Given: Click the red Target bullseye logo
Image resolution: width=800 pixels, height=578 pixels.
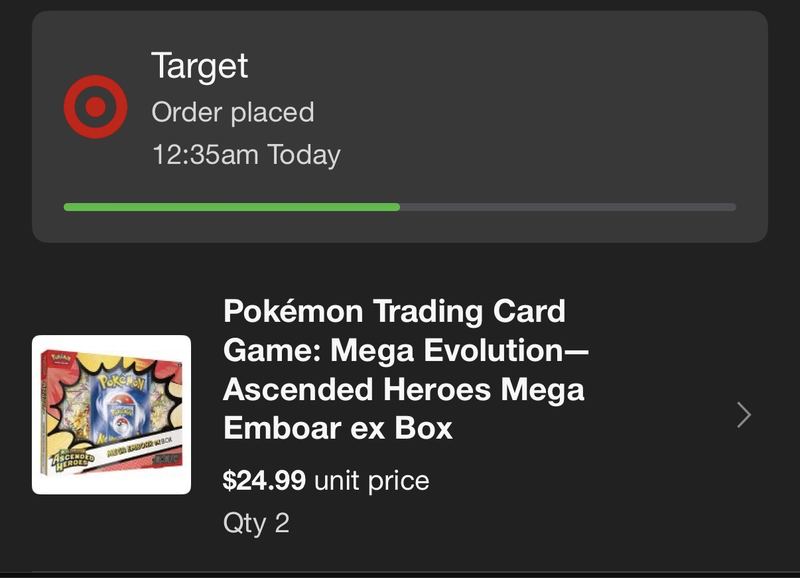Looking at the screenshot, I should click(95, 107).
